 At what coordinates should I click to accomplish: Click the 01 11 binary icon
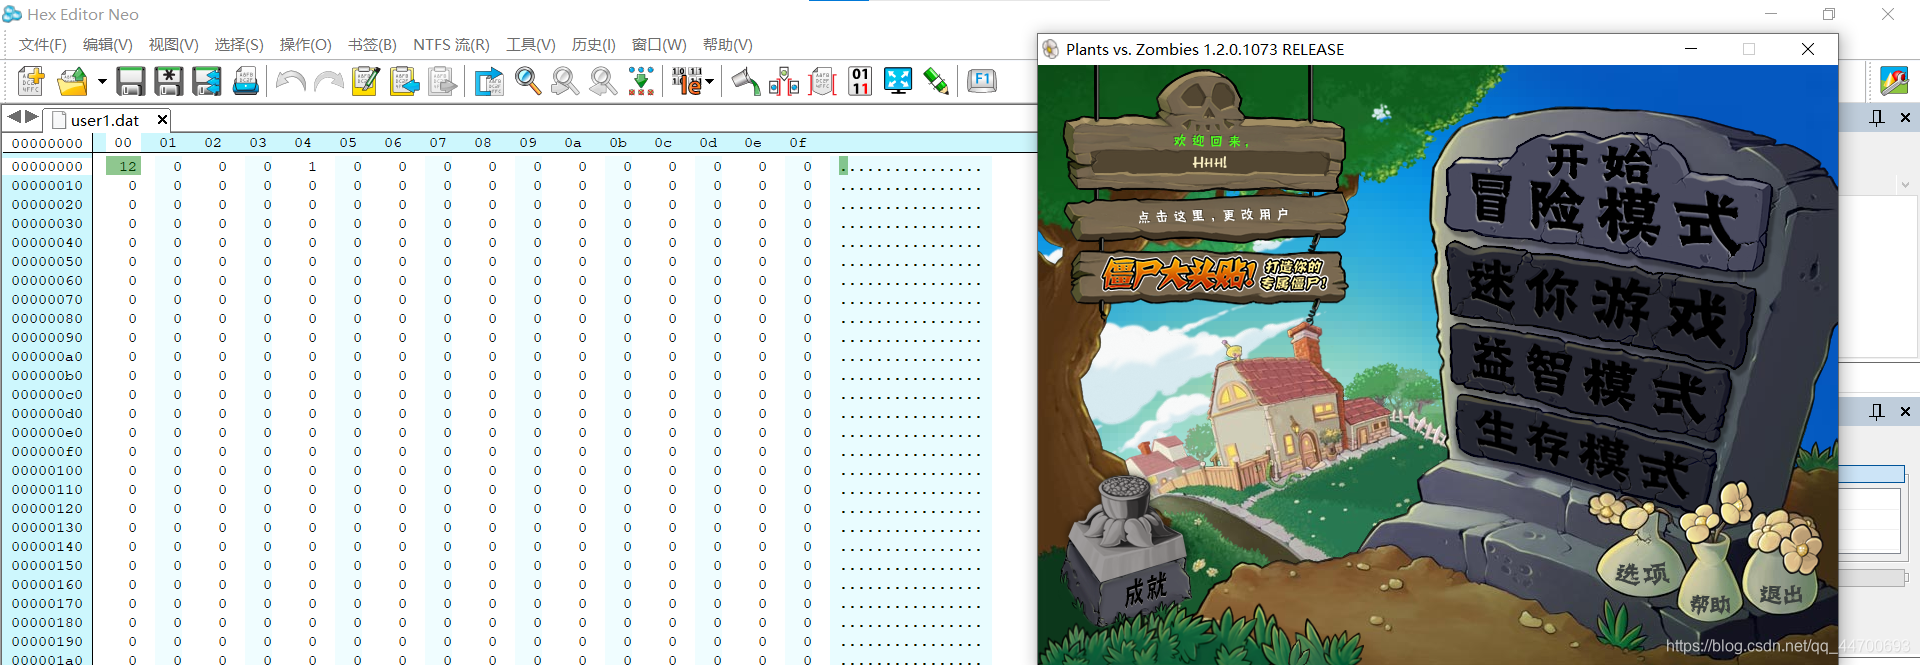pos(860,81)
